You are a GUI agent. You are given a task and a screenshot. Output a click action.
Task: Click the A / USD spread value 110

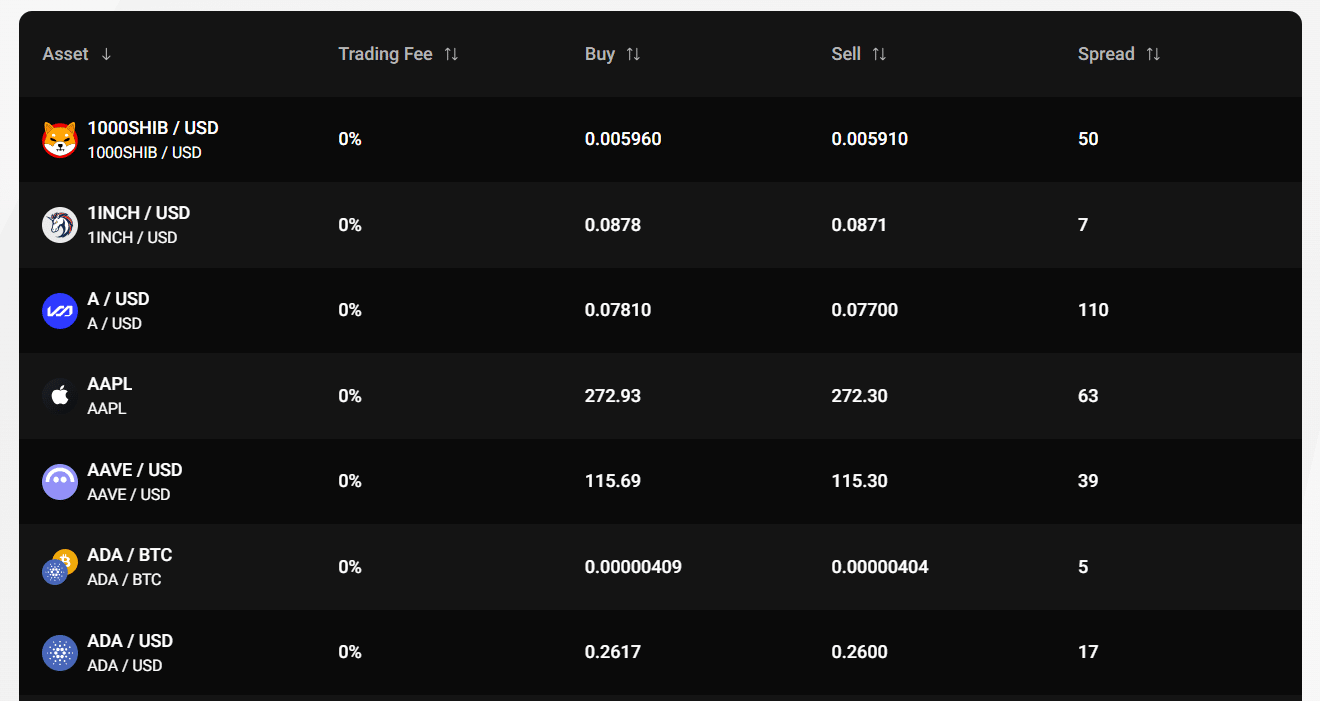click(1093, 310)
